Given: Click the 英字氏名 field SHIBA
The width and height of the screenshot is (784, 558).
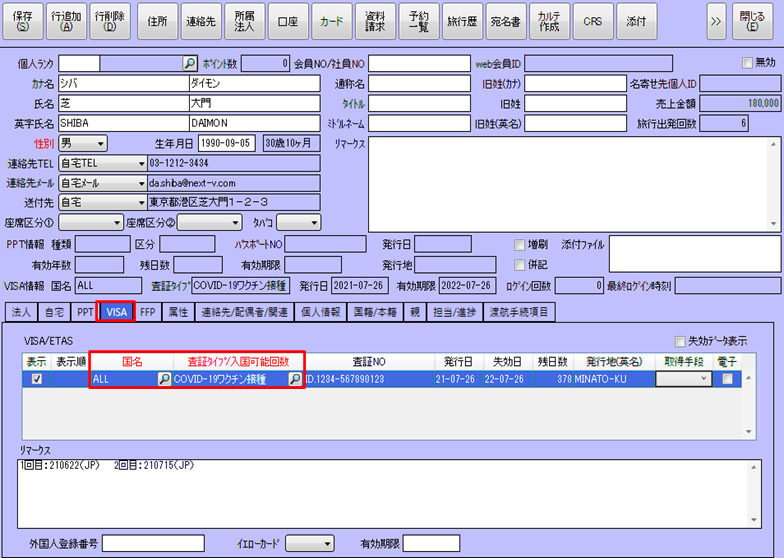Looking at the screenshot, I should pos(124,123).
